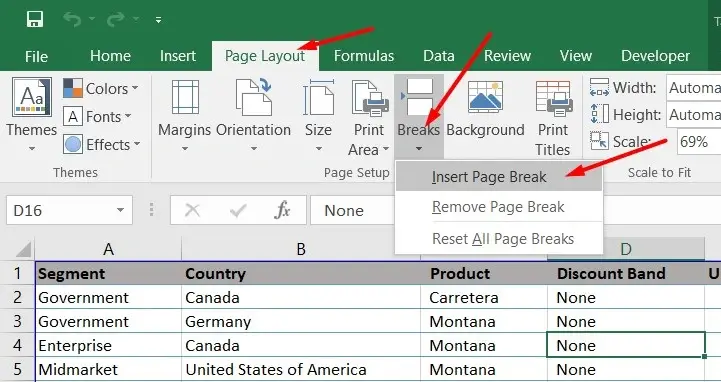Open the Customize Quick Access Toolbar arrow
721x382 pixels.
click(x=158, y=20)
